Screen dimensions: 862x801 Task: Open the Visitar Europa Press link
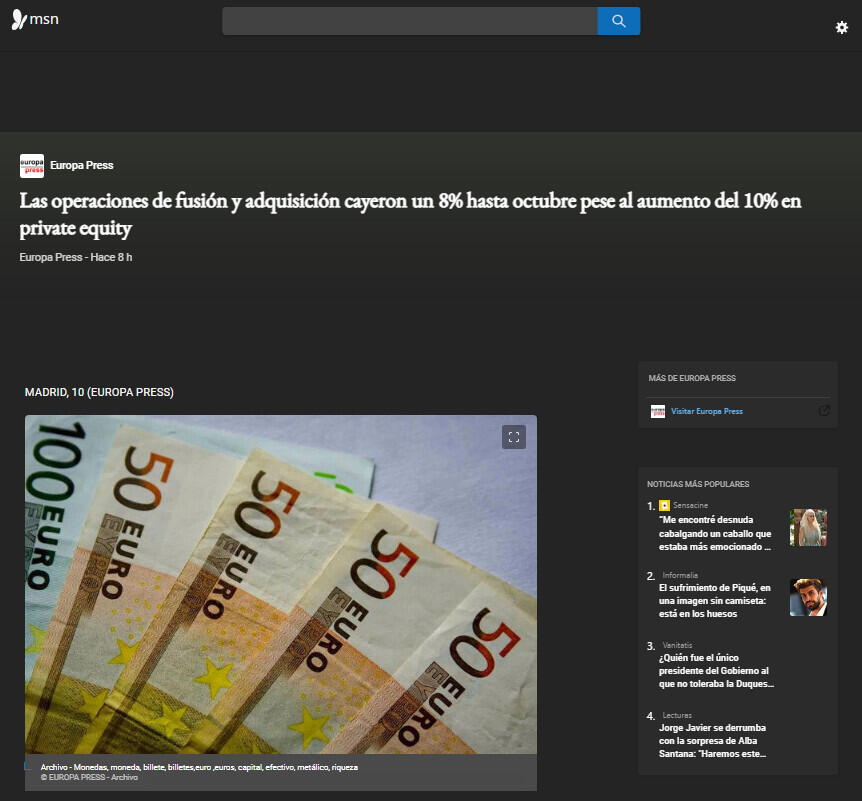pyautogui.click(x=706, y=411)
